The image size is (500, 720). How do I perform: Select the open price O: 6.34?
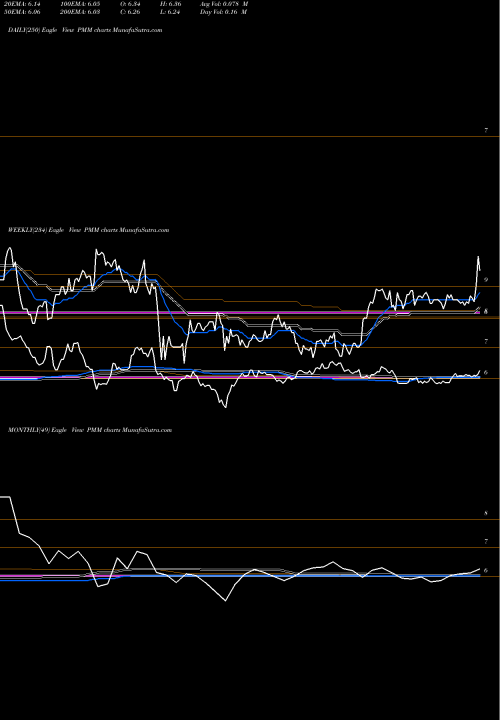130,4
